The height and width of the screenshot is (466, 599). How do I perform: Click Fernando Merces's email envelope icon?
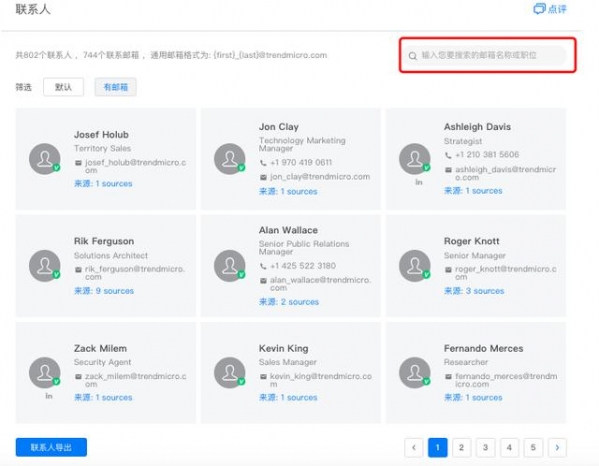click(448, 377)
